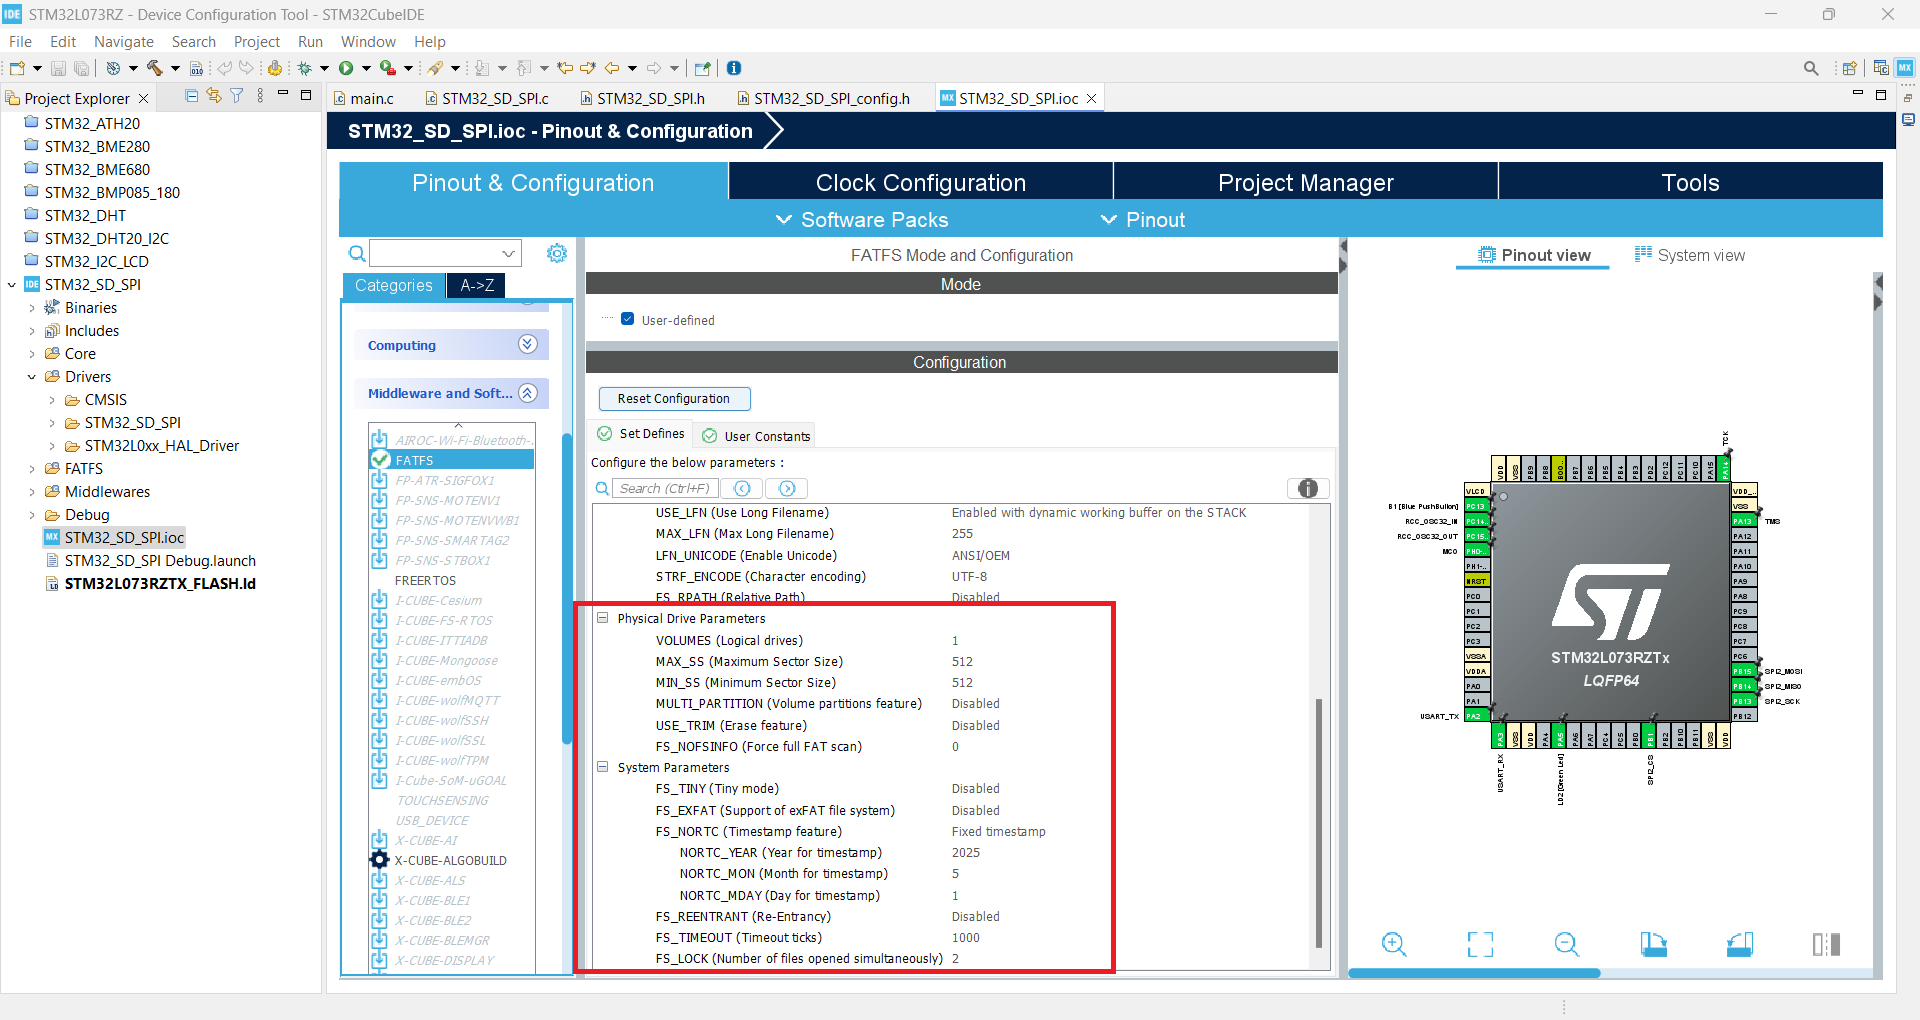Open the Navigate menu
Viewport: 1920px width, 1020px height.
tap(124, 42)
